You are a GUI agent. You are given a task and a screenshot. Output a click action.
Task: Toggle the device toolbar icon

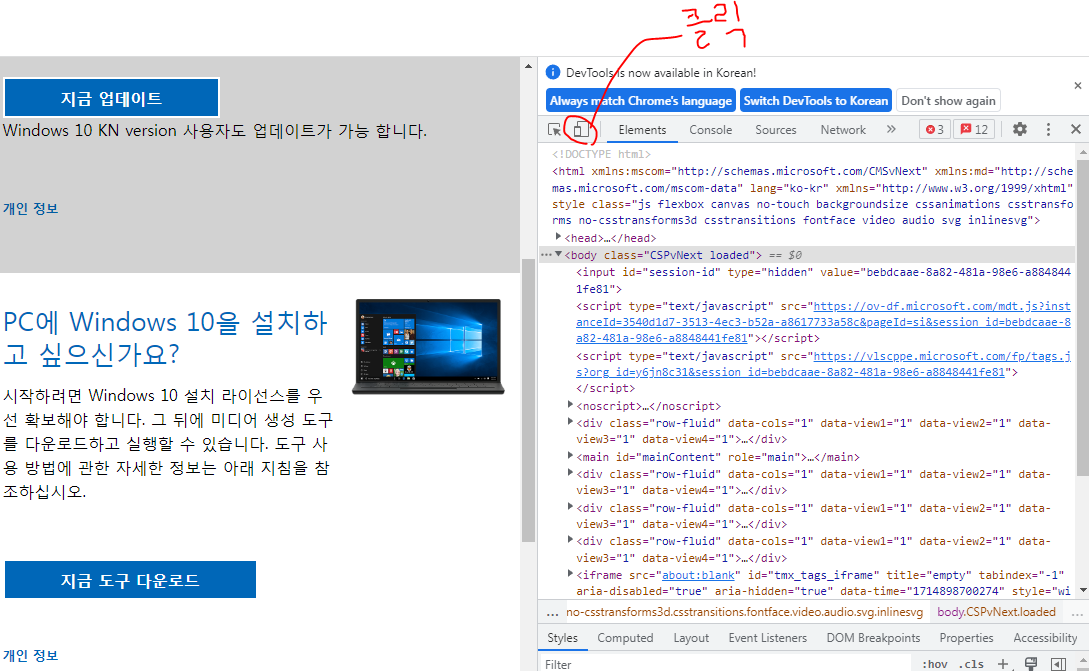click(581, 129)
